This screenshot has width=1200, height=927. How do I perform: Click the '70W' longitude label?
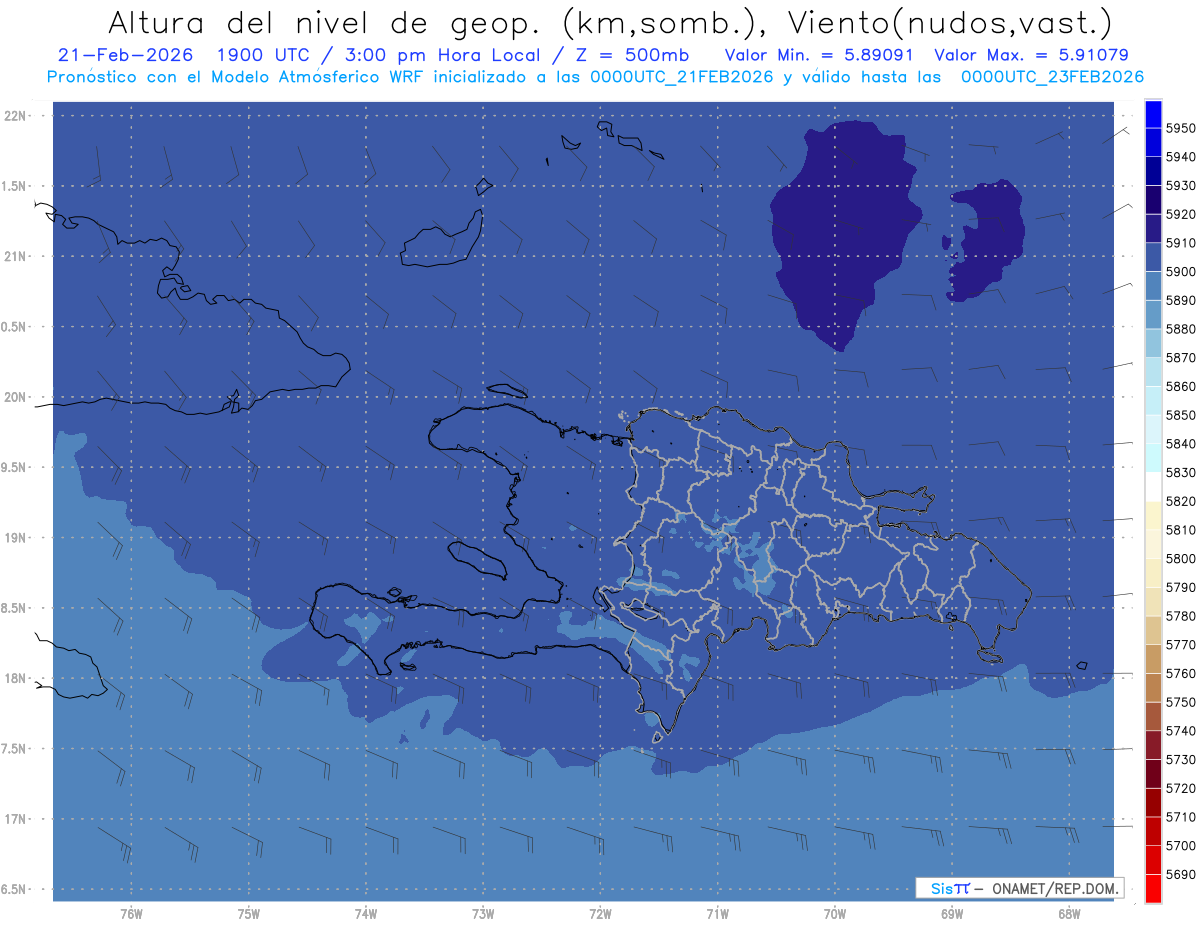pyautogui.click(x=835, y=914)
